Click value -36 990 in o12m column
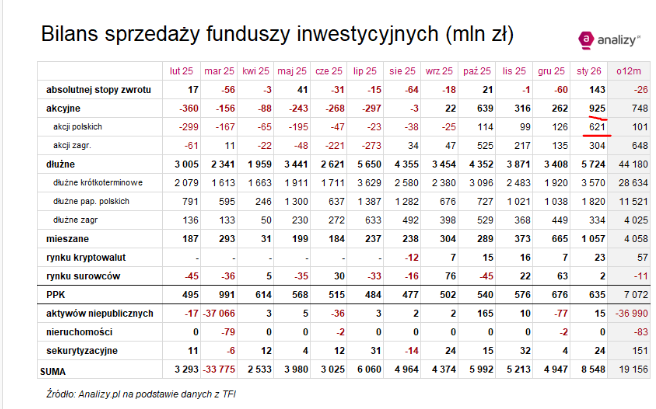The height and width of the screenshot is (409, 656). click(x=632, y=314)
